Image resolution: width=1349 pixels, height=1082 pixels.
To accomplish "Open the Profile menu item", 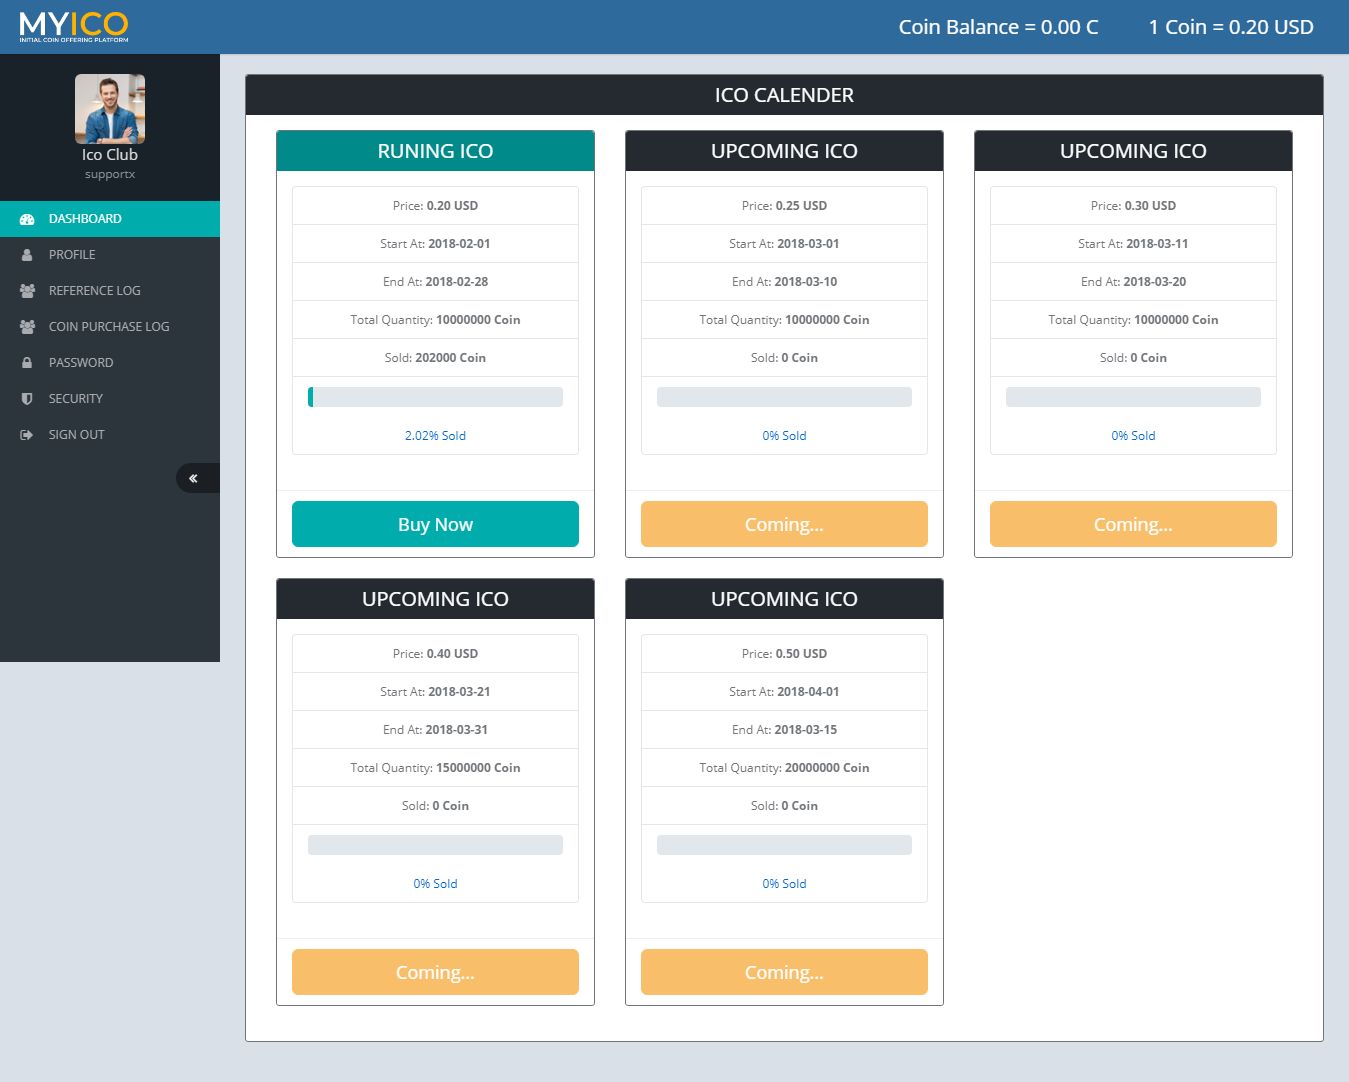I will (72, 255).
